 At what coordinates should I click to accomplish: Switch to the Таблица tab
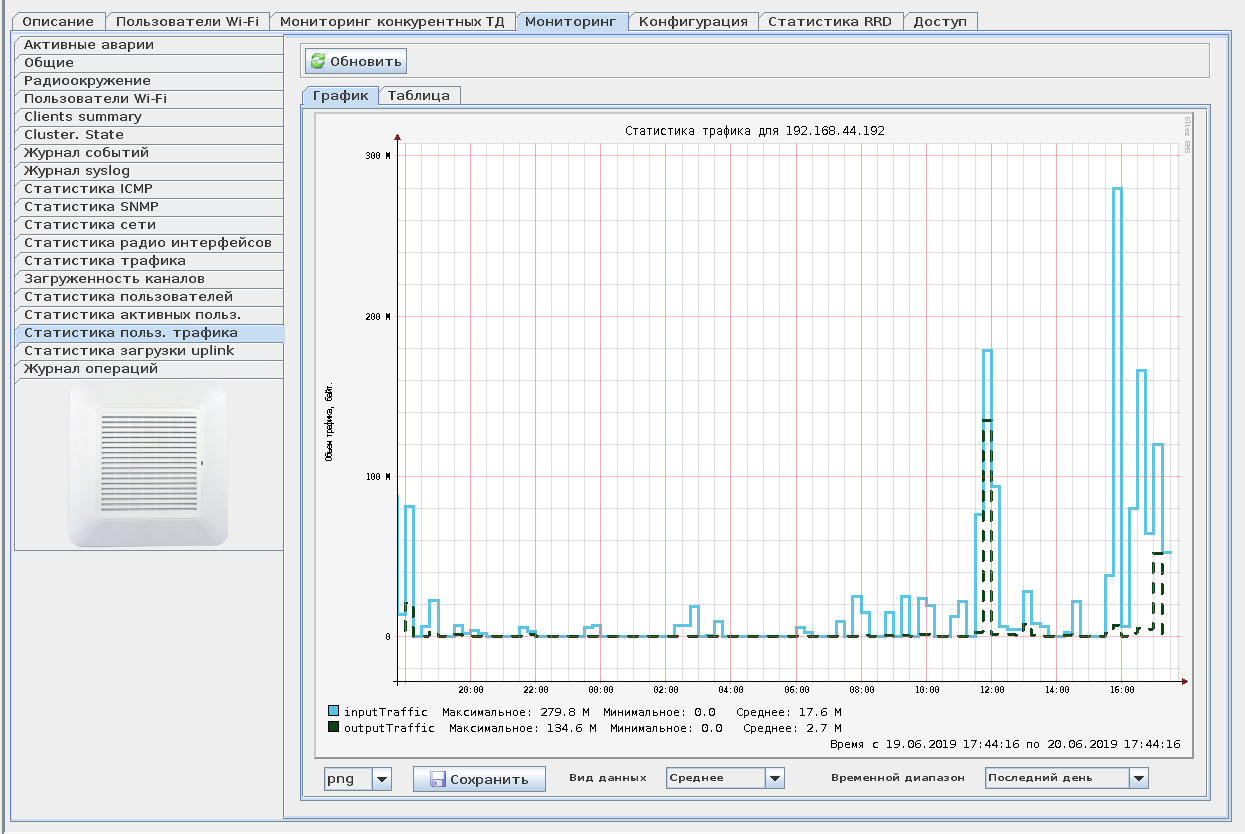tap(419, 96)
